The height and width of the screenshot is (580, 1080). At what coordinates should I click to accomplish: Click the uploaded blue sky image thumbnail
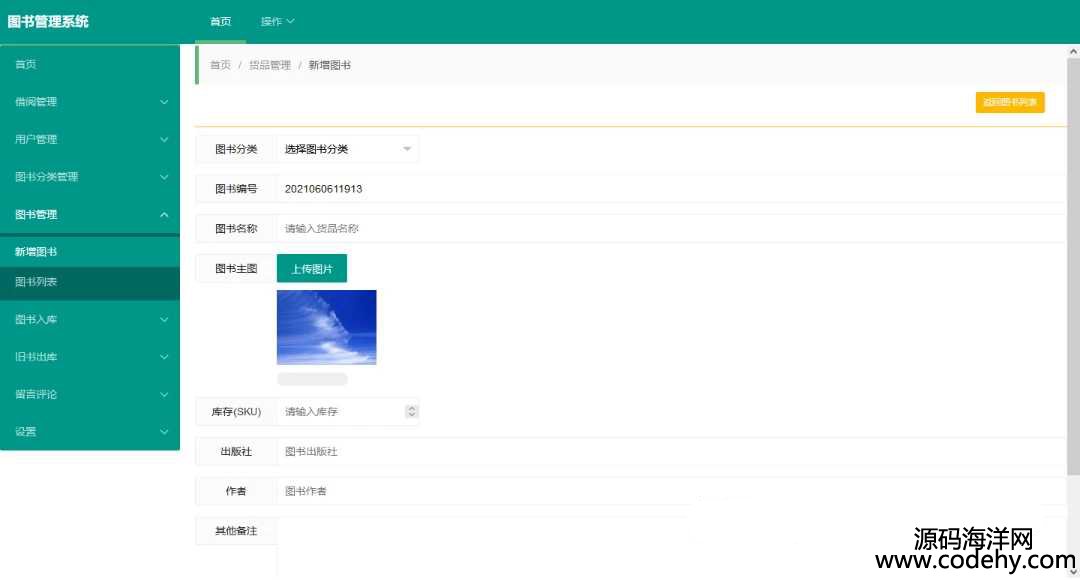point(326,327)
